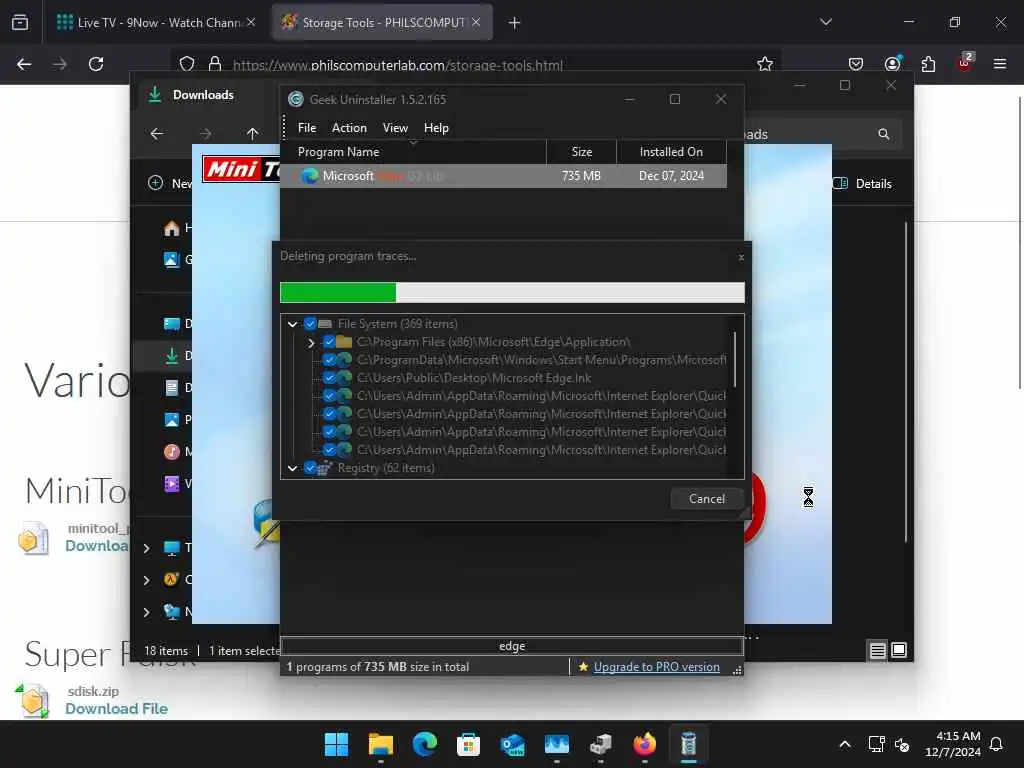
Task: Click the PRO version star icon
Action: pyautogui.click(x=583, y=667)
